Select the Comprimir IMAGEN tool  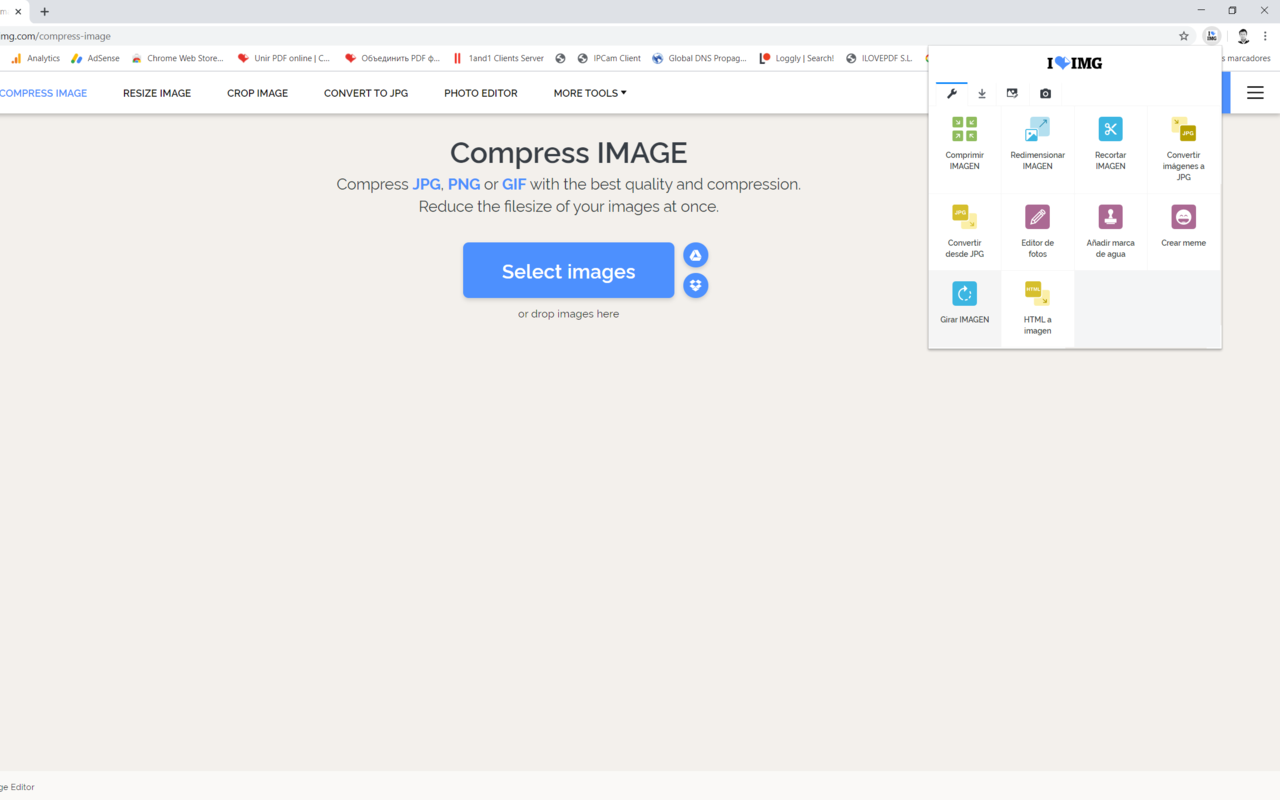[964, 145]
